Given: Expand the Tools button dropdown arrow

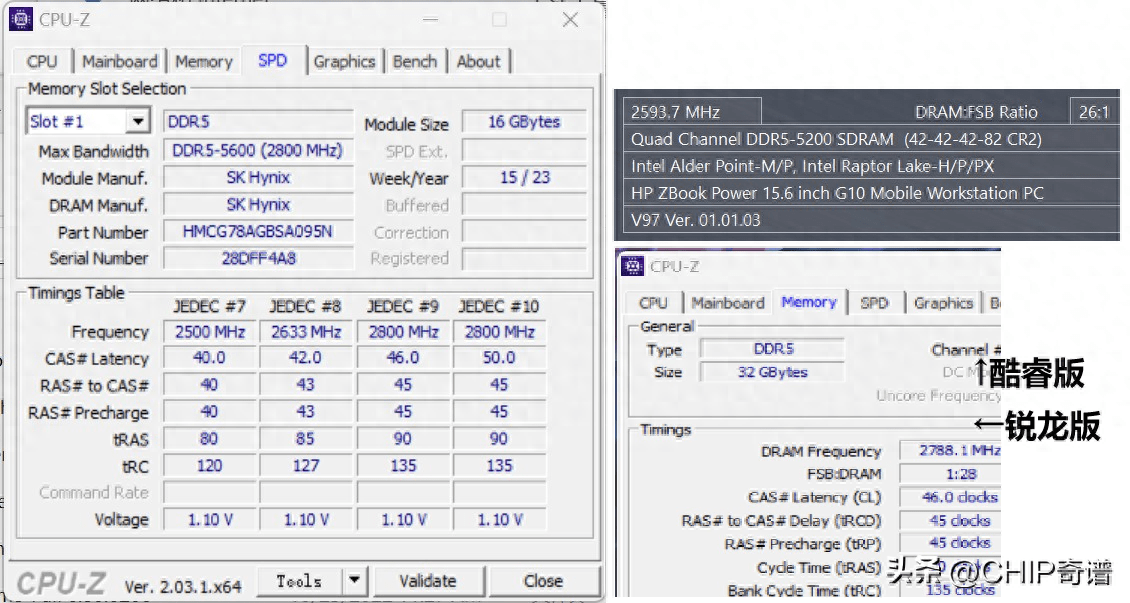Looking at the screenshot, I should (x=354, y=580).
